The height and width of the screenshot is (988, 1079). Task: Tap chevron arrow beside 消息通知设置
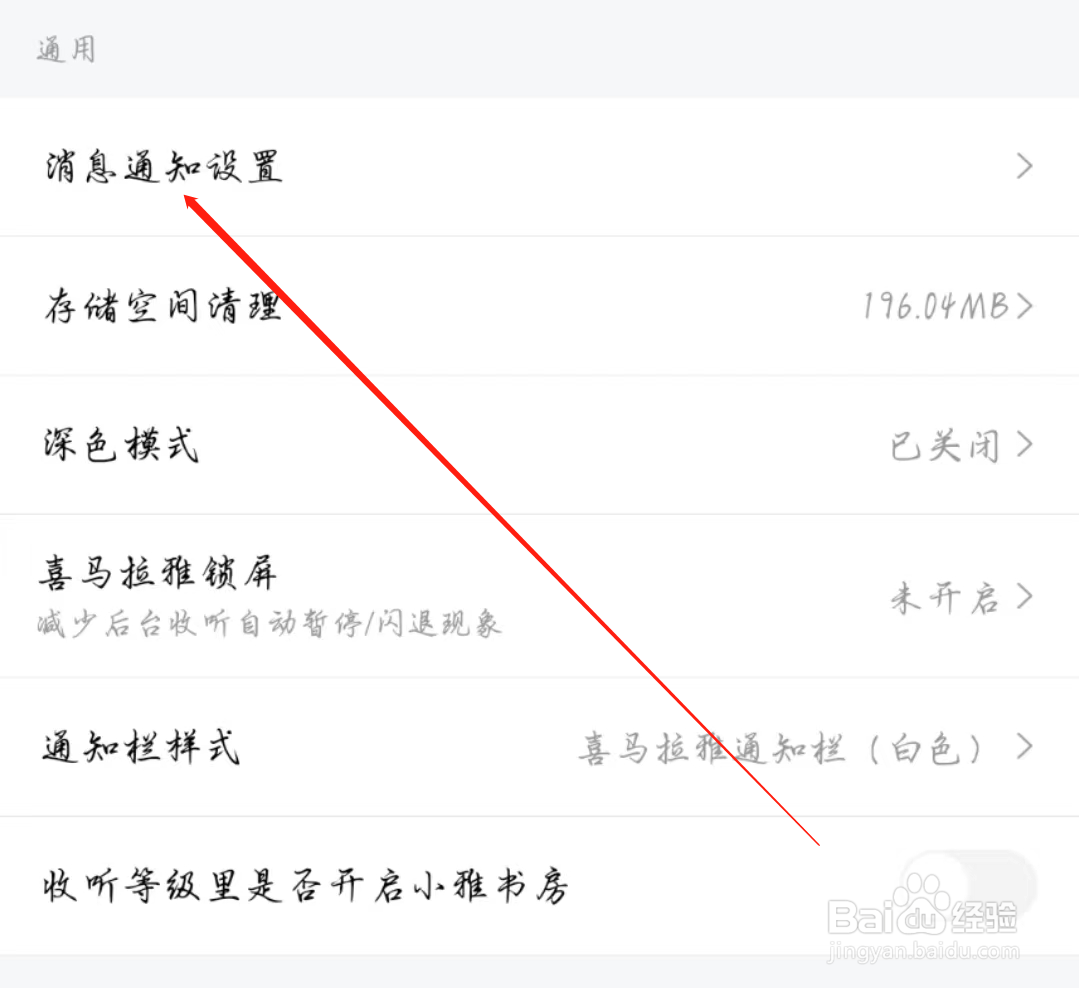1025,167
